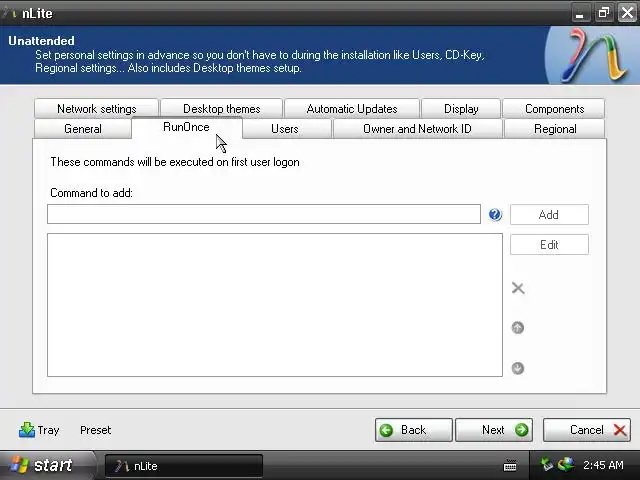Screen dimensions: 640x480
Task: Open the Users tab
Action: point(285,129)
